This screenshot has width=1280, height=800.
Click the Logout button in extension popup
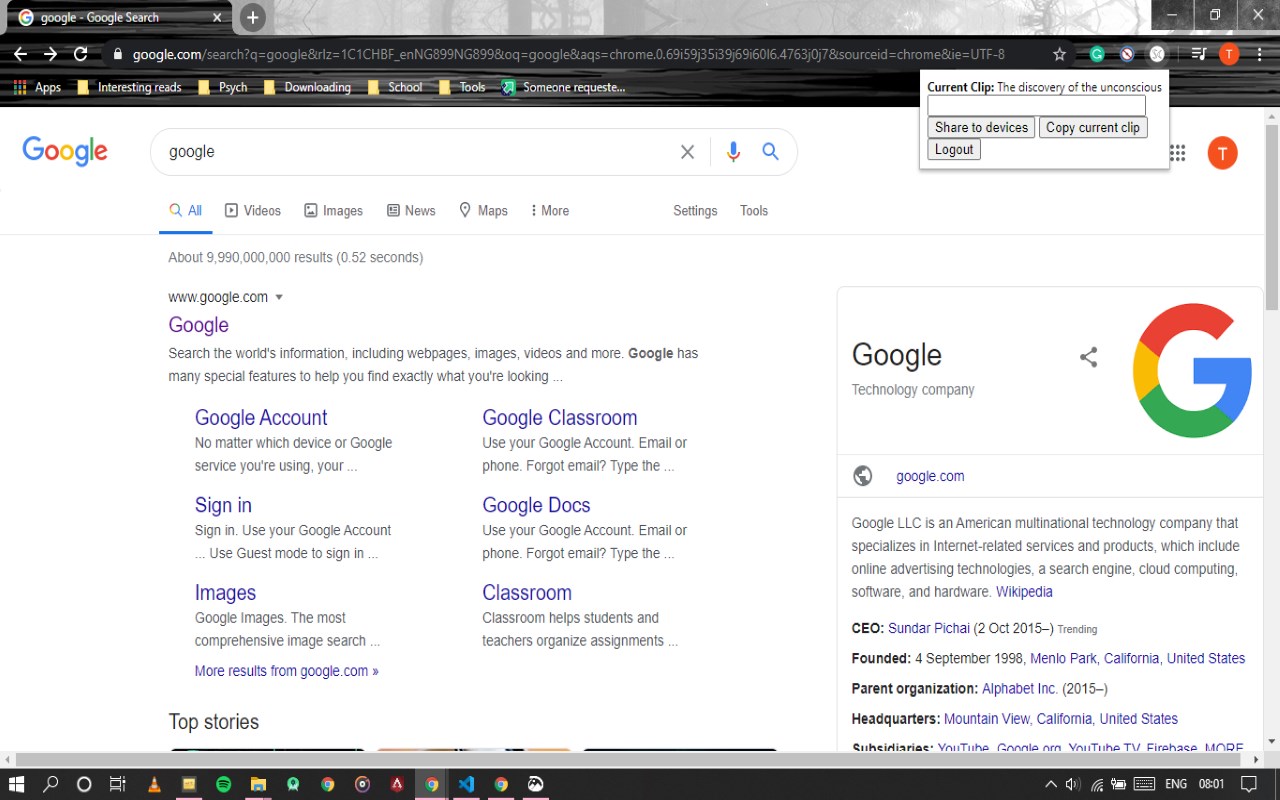click(x=954, y=149)
